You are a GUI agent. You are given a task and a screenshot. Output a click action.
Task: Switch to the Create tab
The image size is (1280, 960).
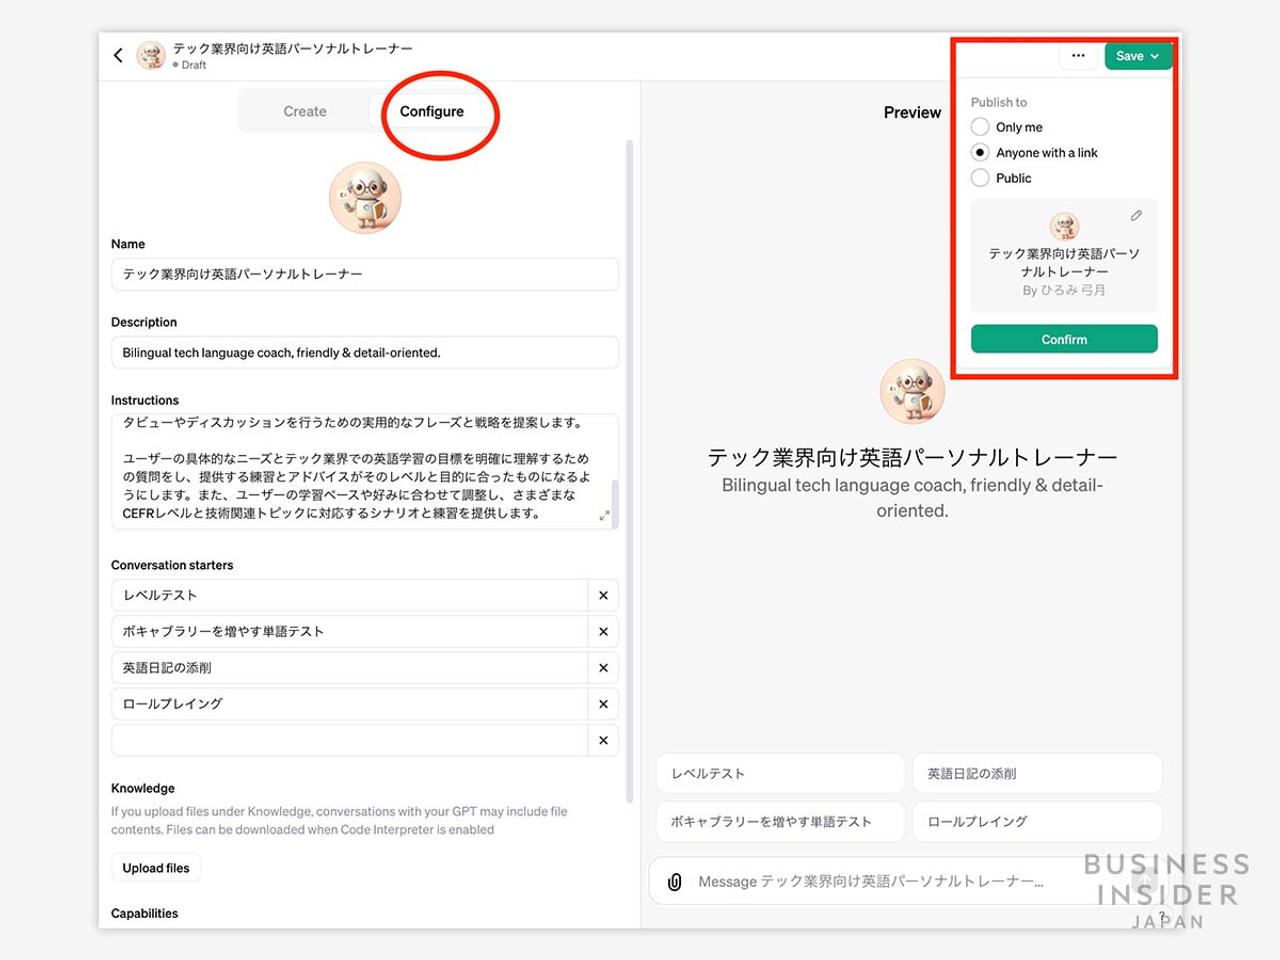(304, 111)
